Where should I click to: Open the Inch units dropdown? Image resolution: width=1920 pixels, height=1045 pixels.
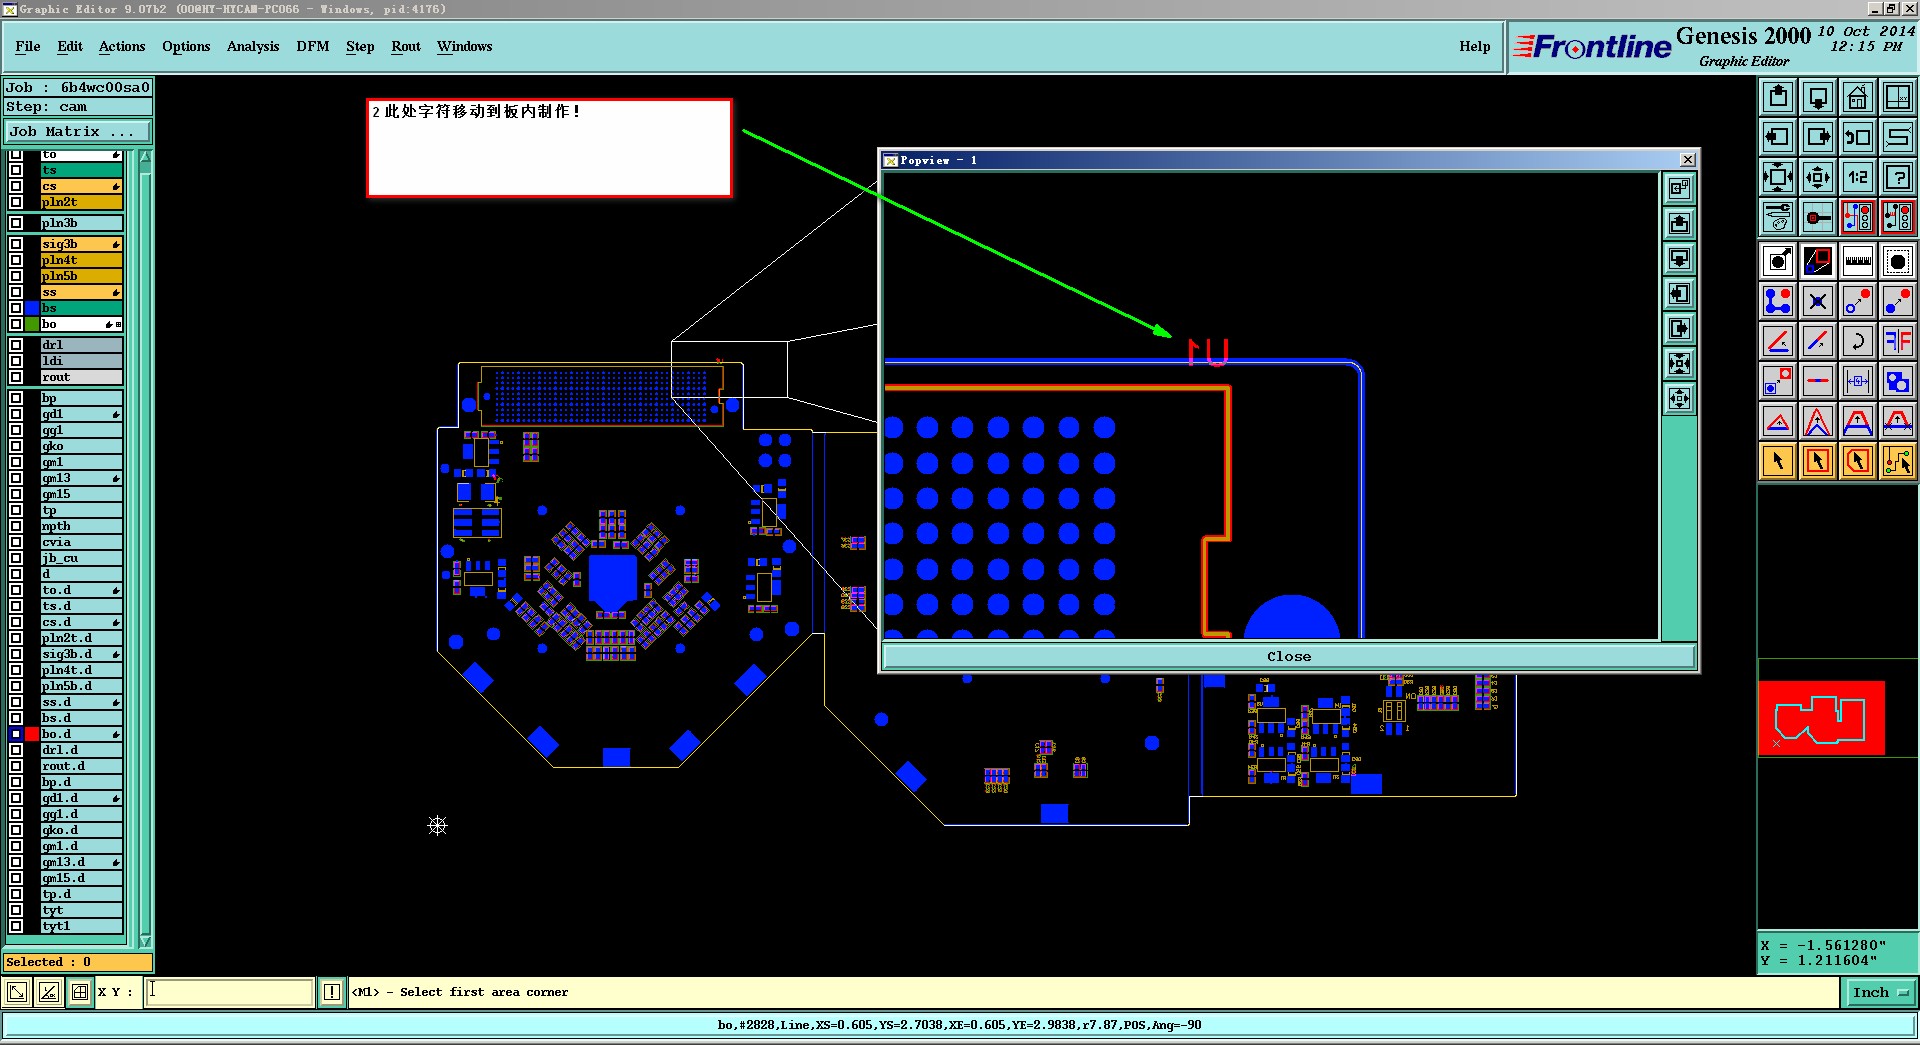[x=1880, y=993]
